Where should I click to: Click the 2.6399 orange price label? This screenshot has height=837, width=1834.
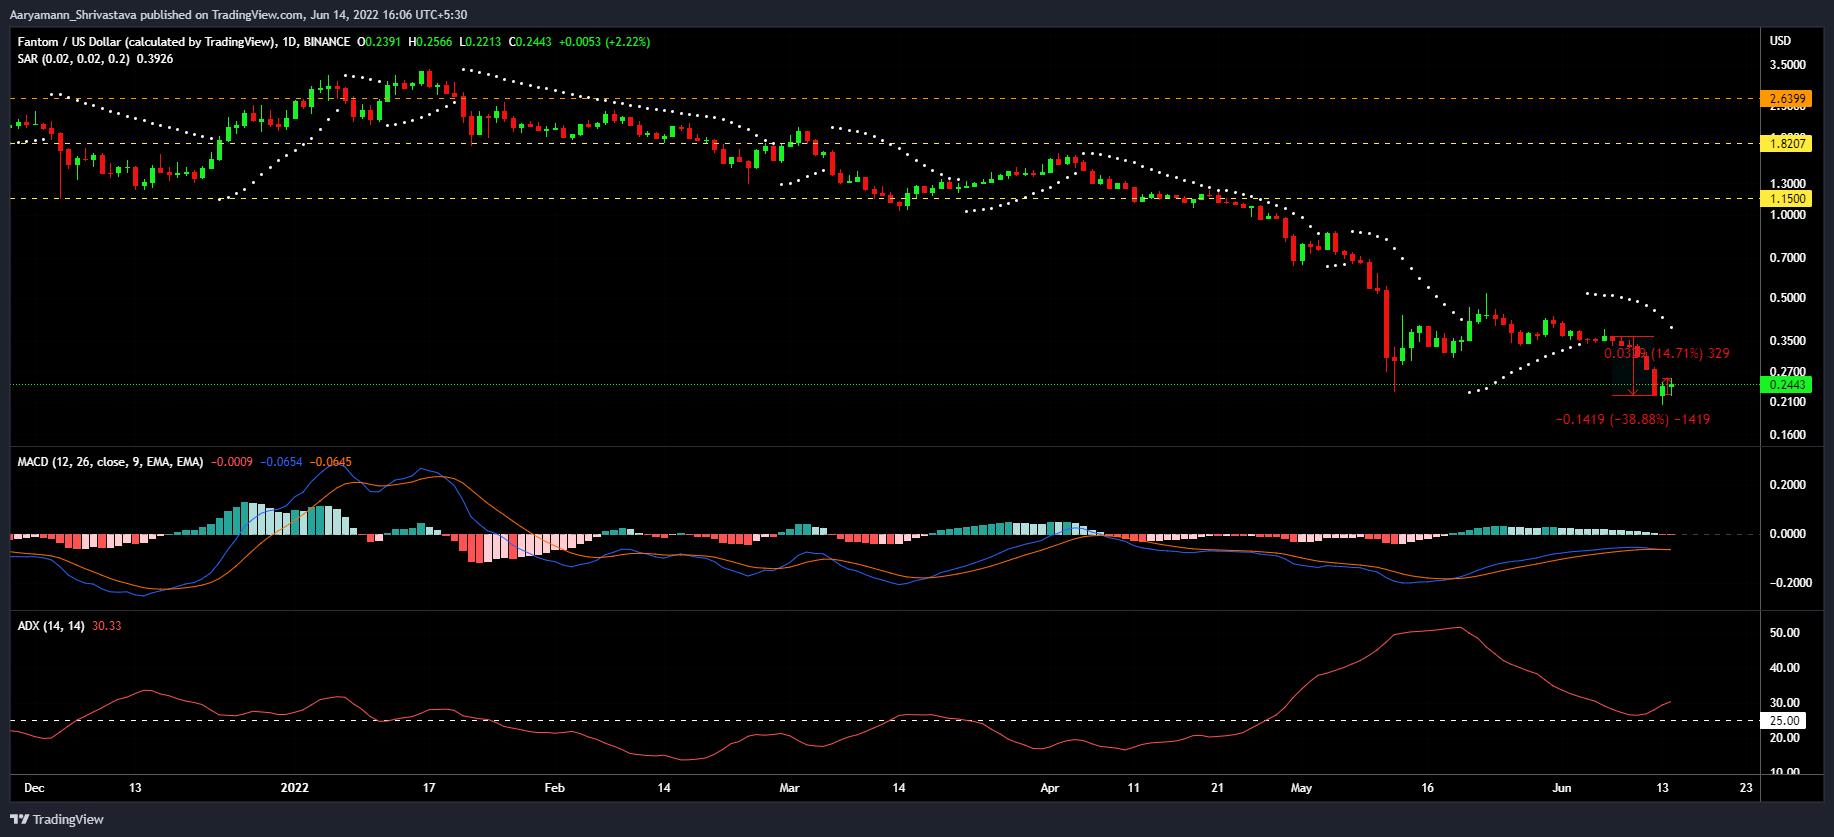pos(1788,99)
